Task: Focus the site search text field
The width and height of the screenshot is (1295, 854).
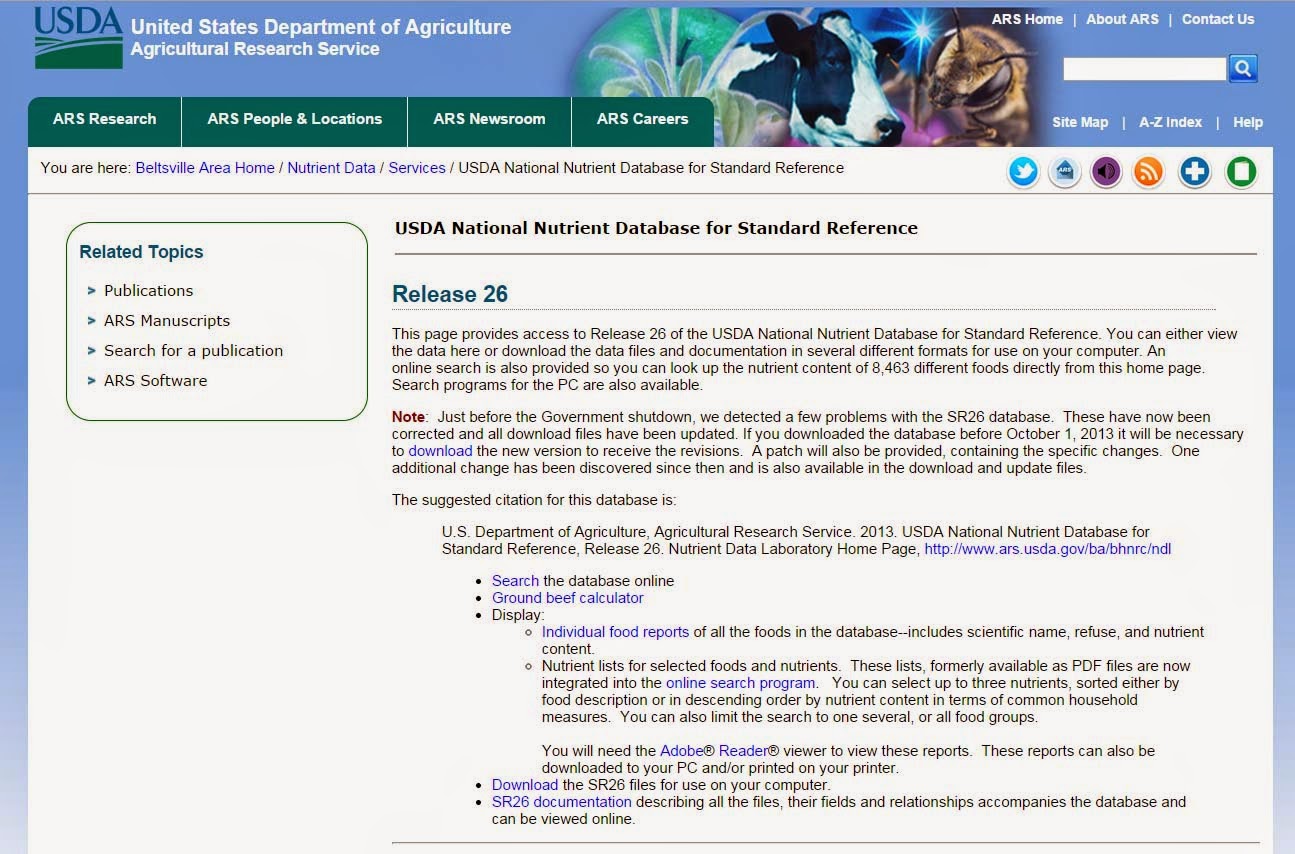Action: coord(1144,69)
